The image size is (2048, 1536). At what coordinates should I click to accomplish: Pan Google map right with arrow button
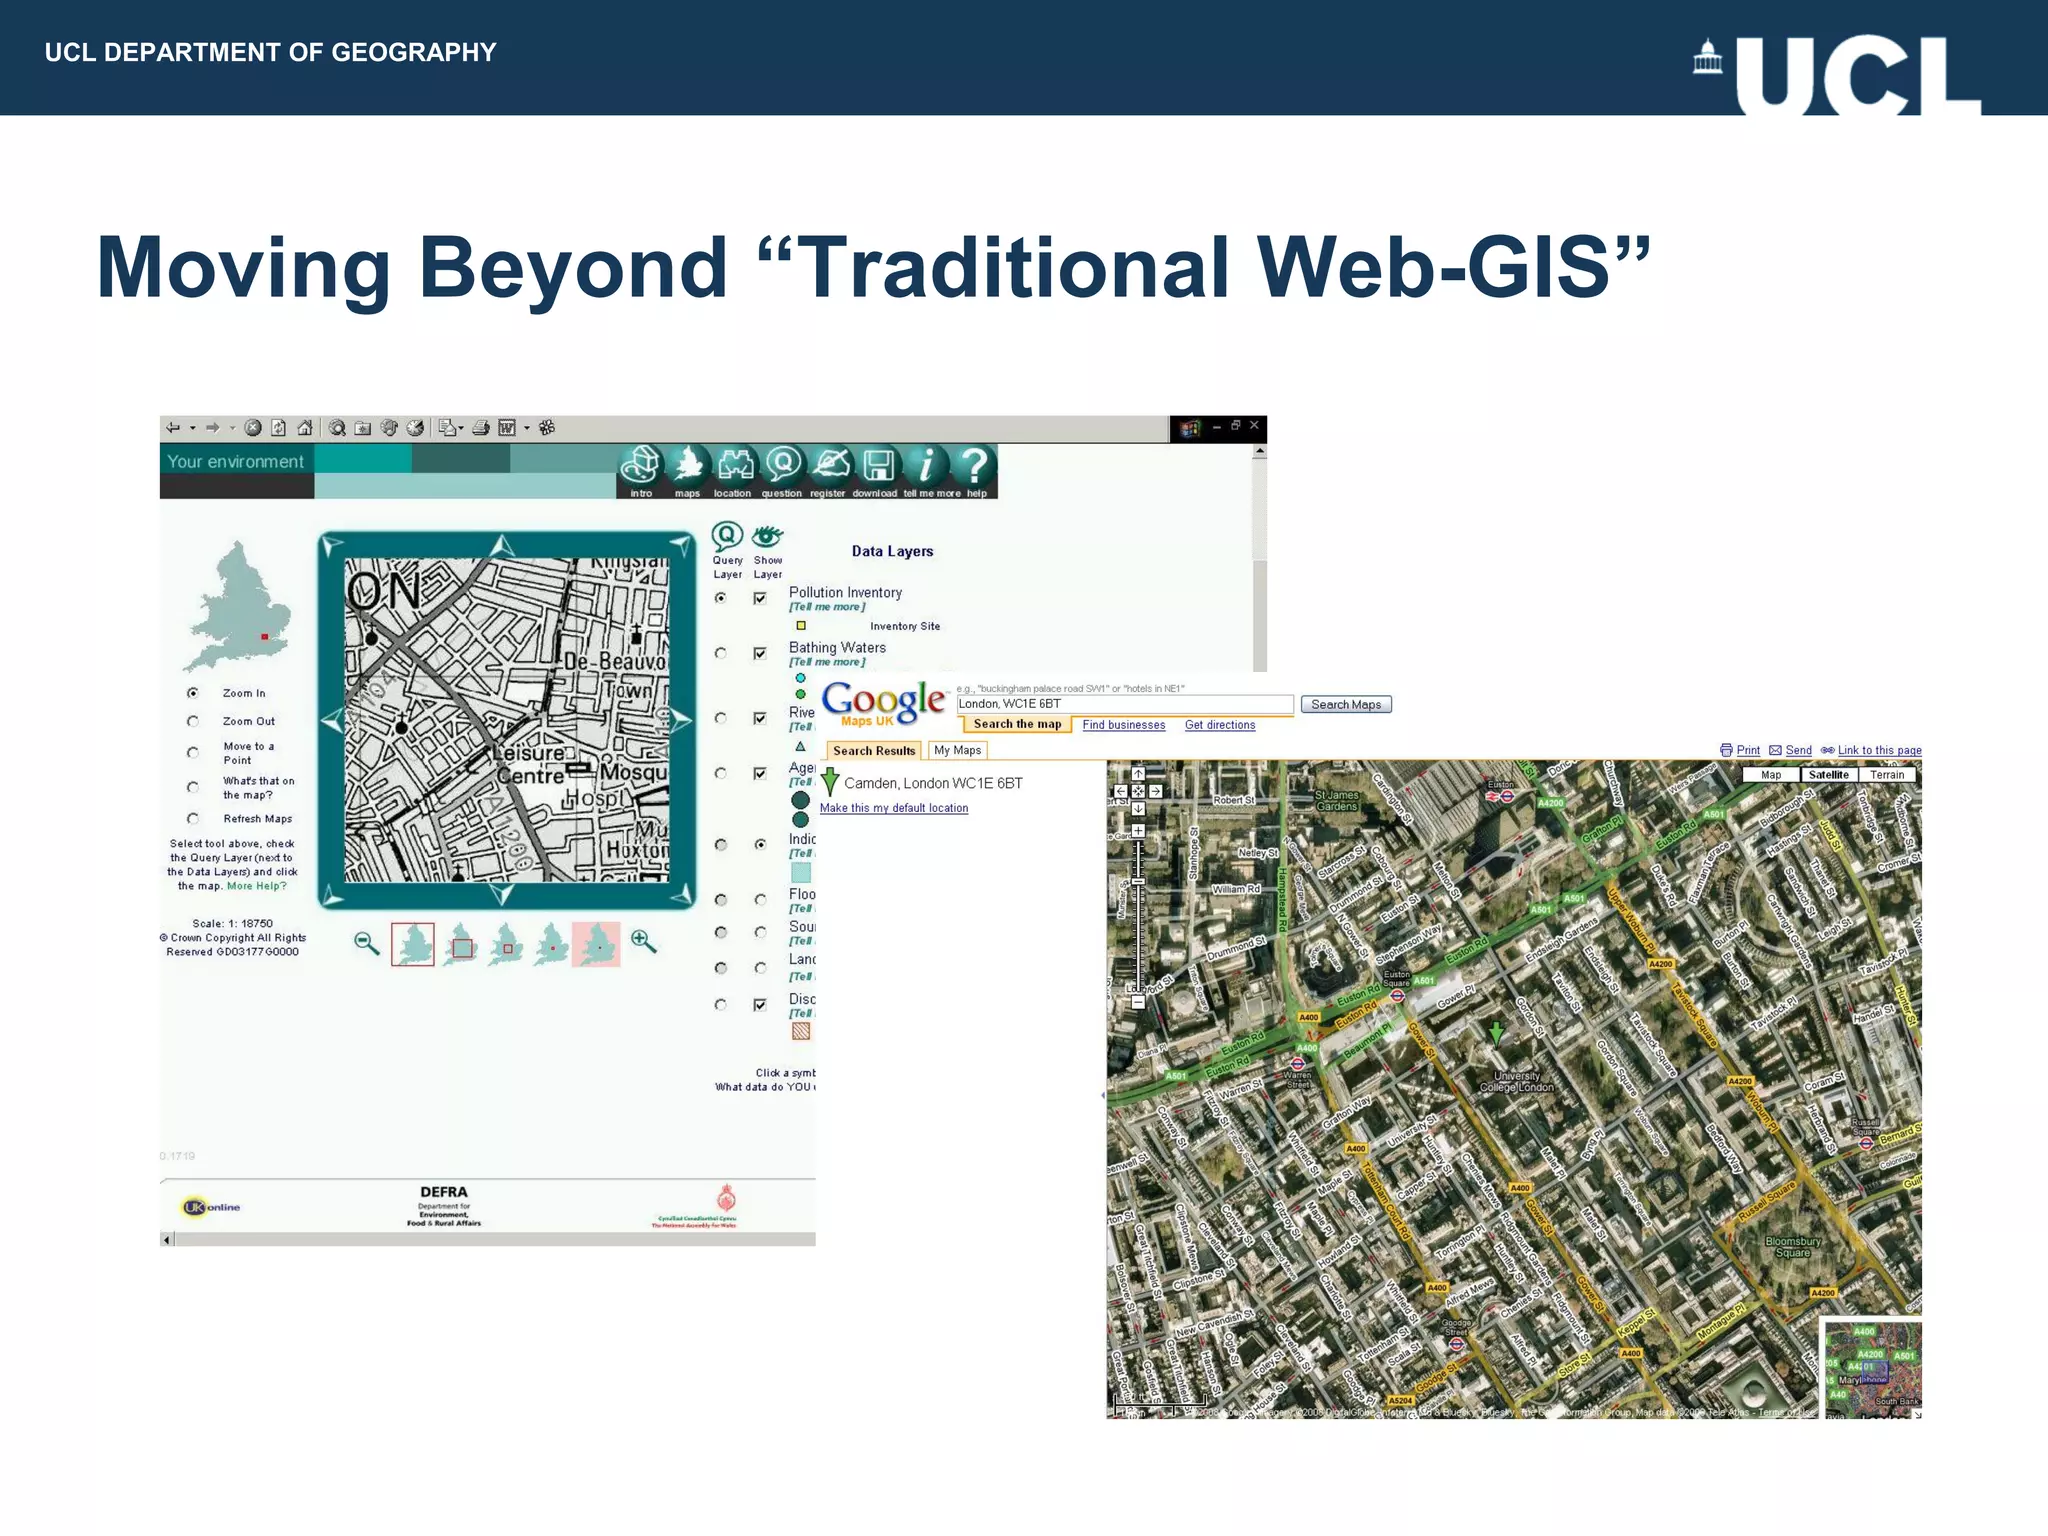(1155, 791)
